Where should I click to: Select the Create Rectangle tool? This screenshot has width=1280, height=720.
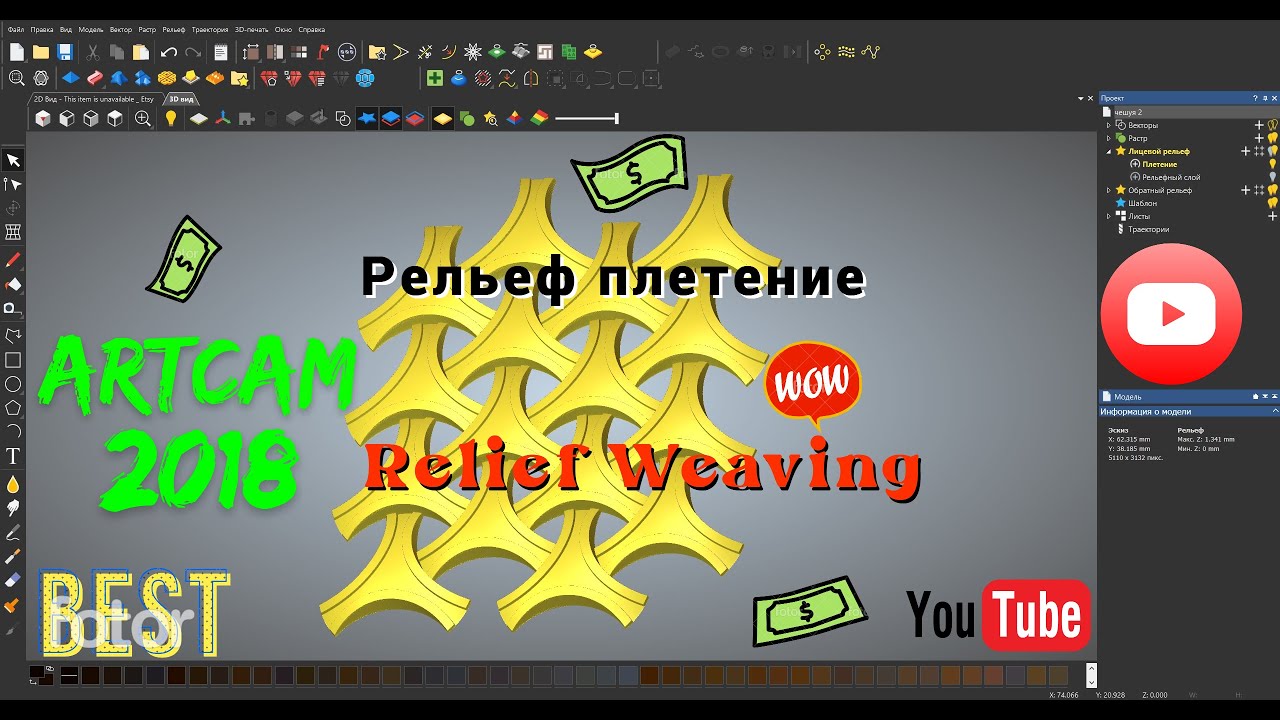click(x=13, y=360)
